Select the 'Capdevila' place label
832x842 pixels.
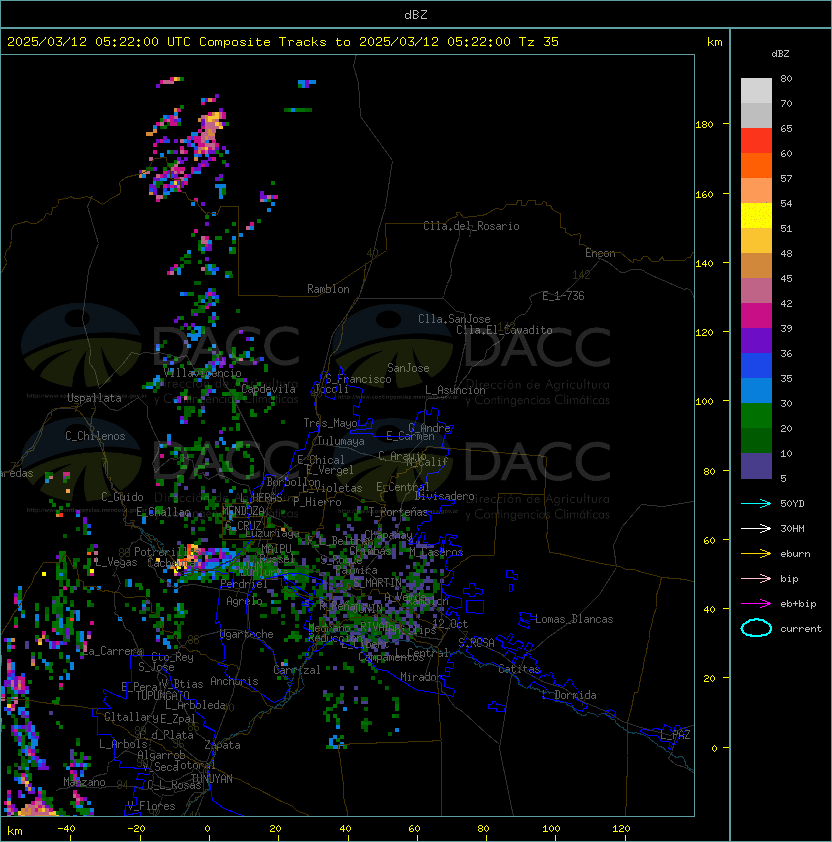pyautogui.click(x=269, y=389)
